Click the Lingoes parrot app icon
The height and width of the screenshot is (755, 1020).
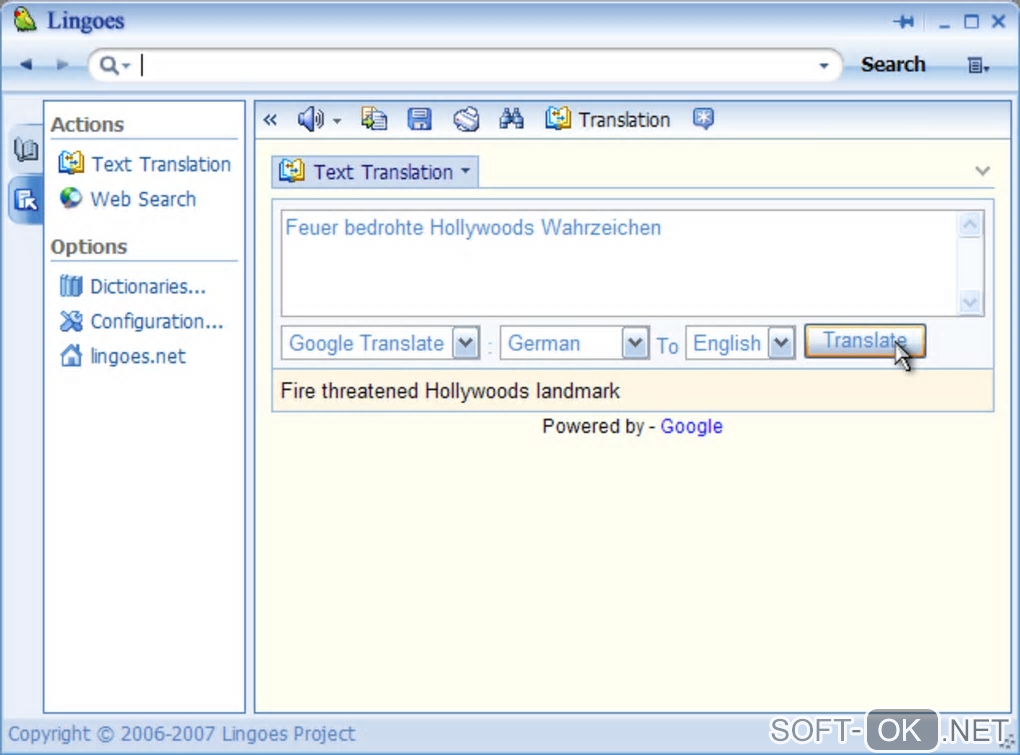(x=25, y=20)
